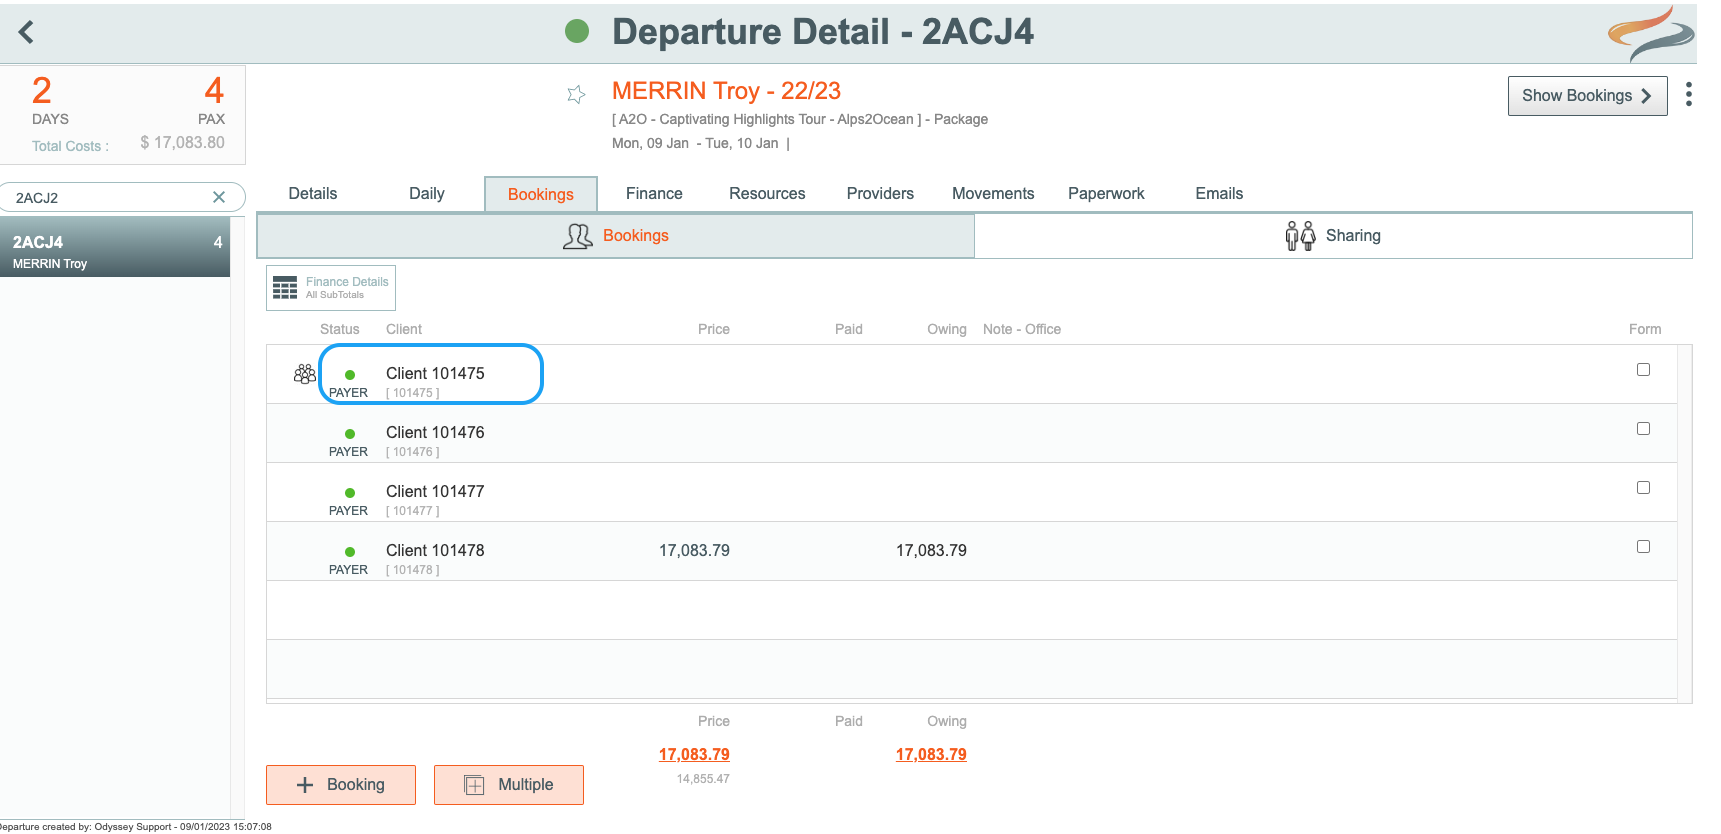The width and height of the screenshot is (1721, 834).
Task: Click the Show Bookings button
Action: (x=1587, y=96)
